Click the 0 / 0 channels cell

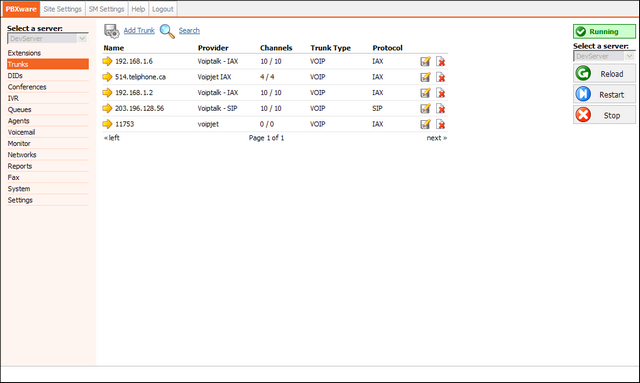267,124
